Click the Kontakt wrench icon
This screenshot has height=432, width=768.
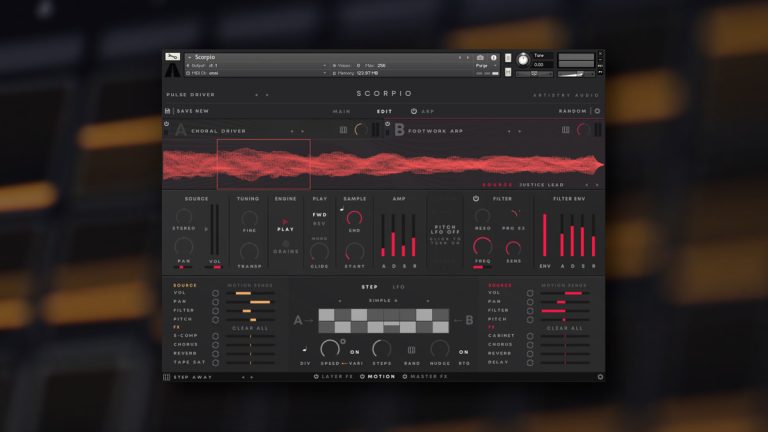click(172, 56)
